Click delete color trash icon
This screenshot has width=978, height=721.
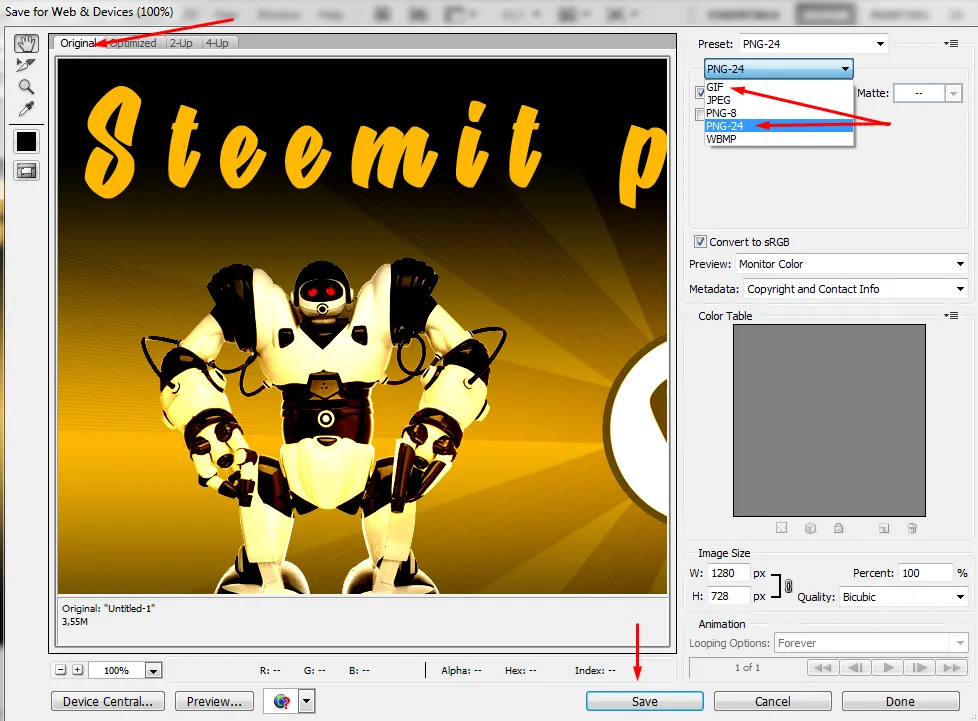[912, 528]
